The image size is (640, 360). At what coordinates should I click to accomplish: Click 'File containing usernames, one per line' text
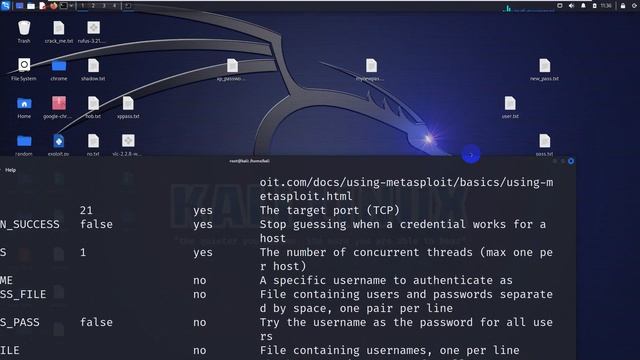tap(389, 350)
